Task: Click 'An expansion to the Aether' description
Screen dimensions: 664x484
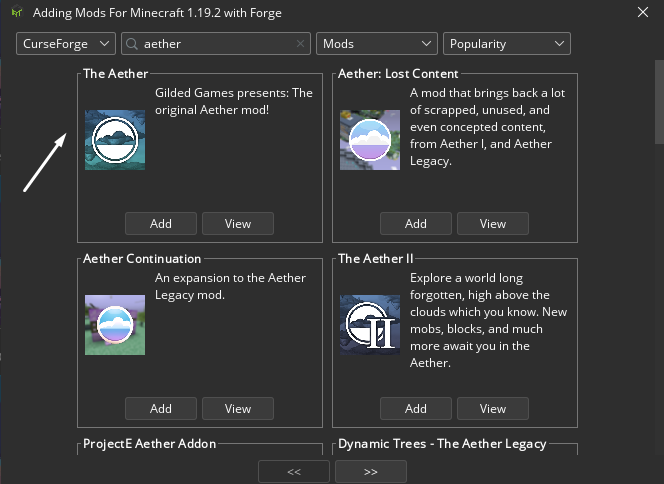Action: [x=230, y=286]
